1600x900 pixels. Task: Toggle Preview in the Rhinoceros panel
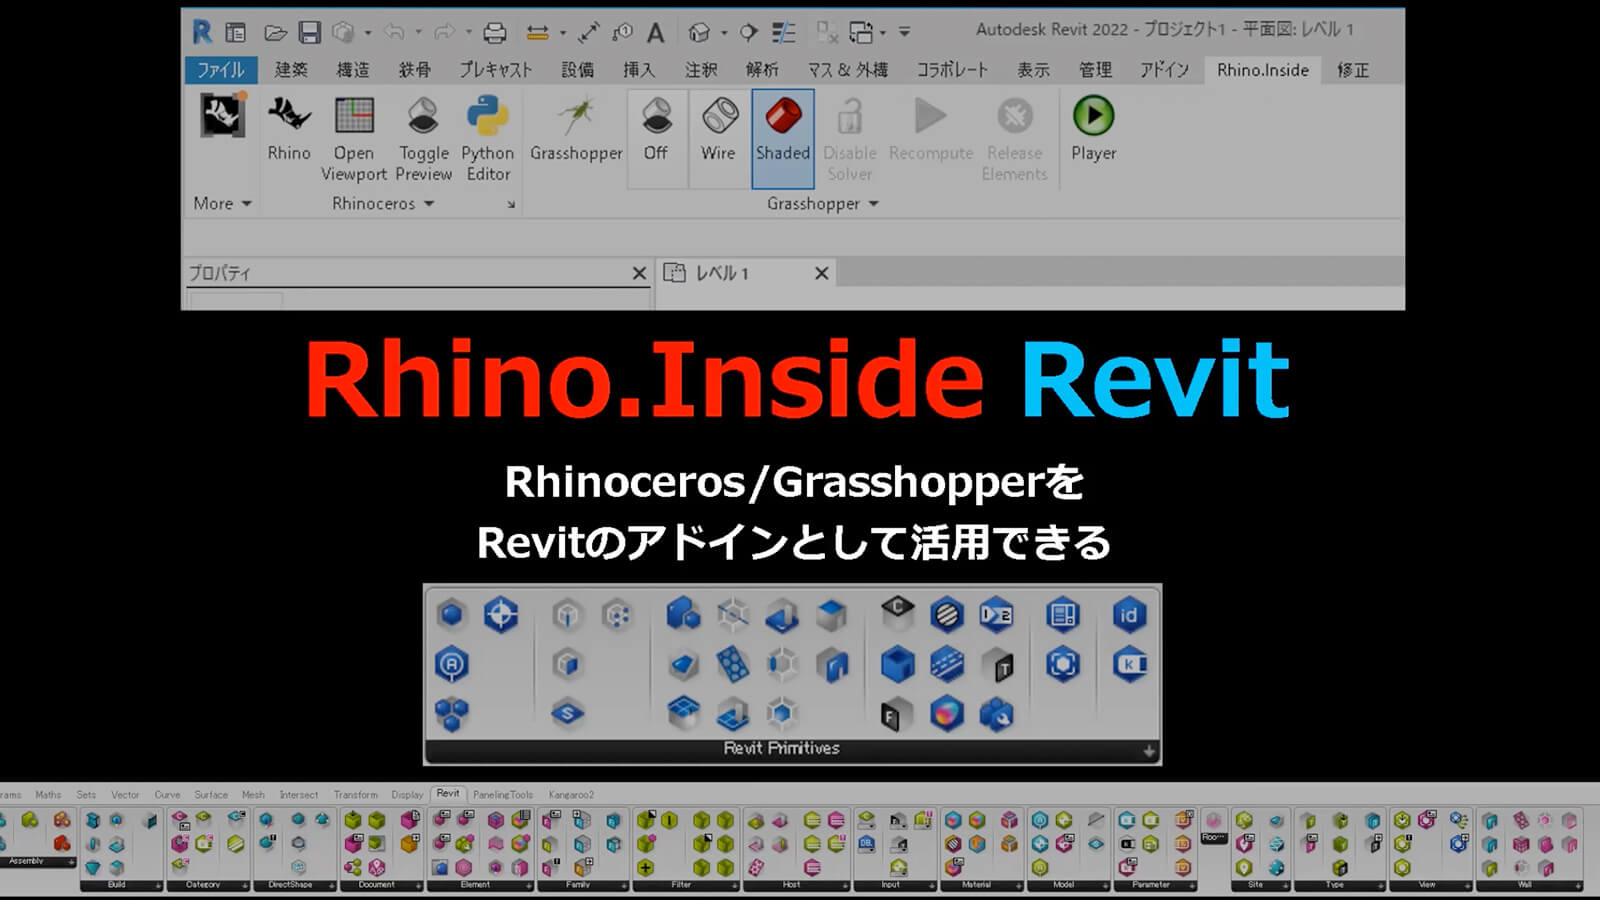(x=423, y=139)
